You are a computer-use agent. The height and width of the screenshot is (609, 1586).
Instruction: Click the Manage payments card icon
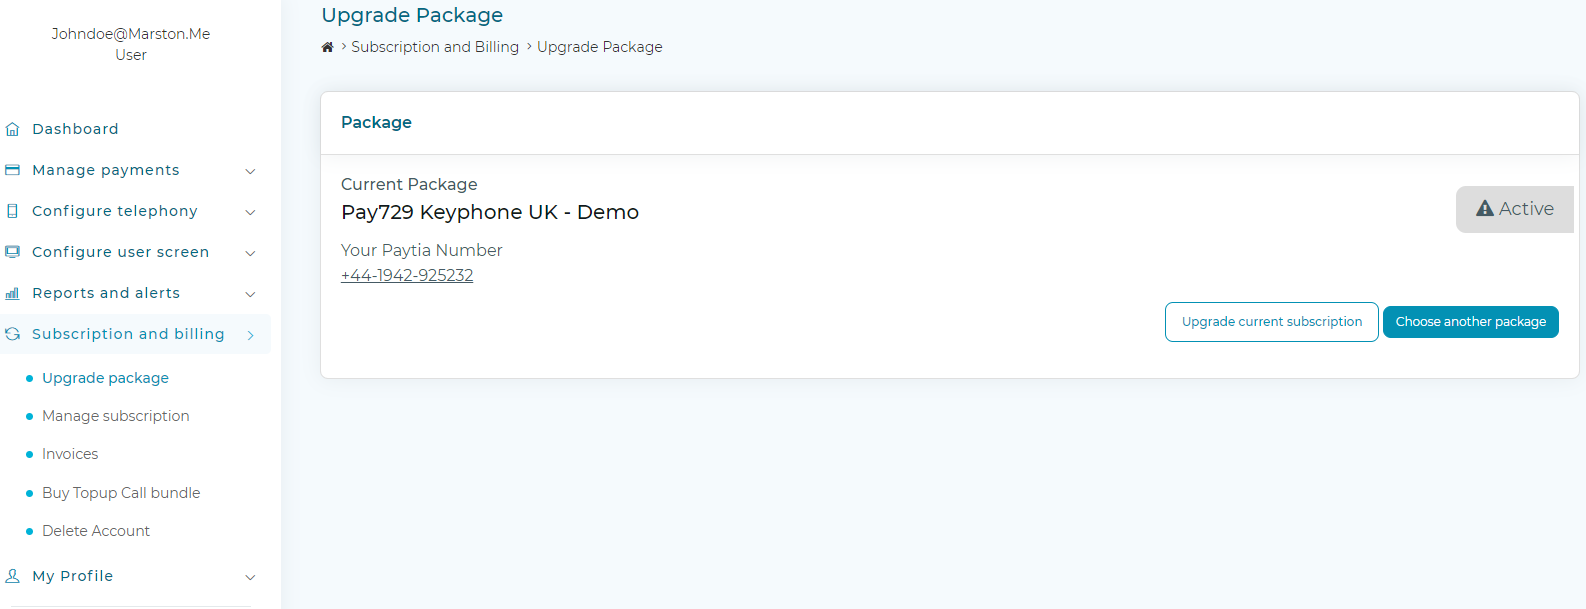(12, 170)
